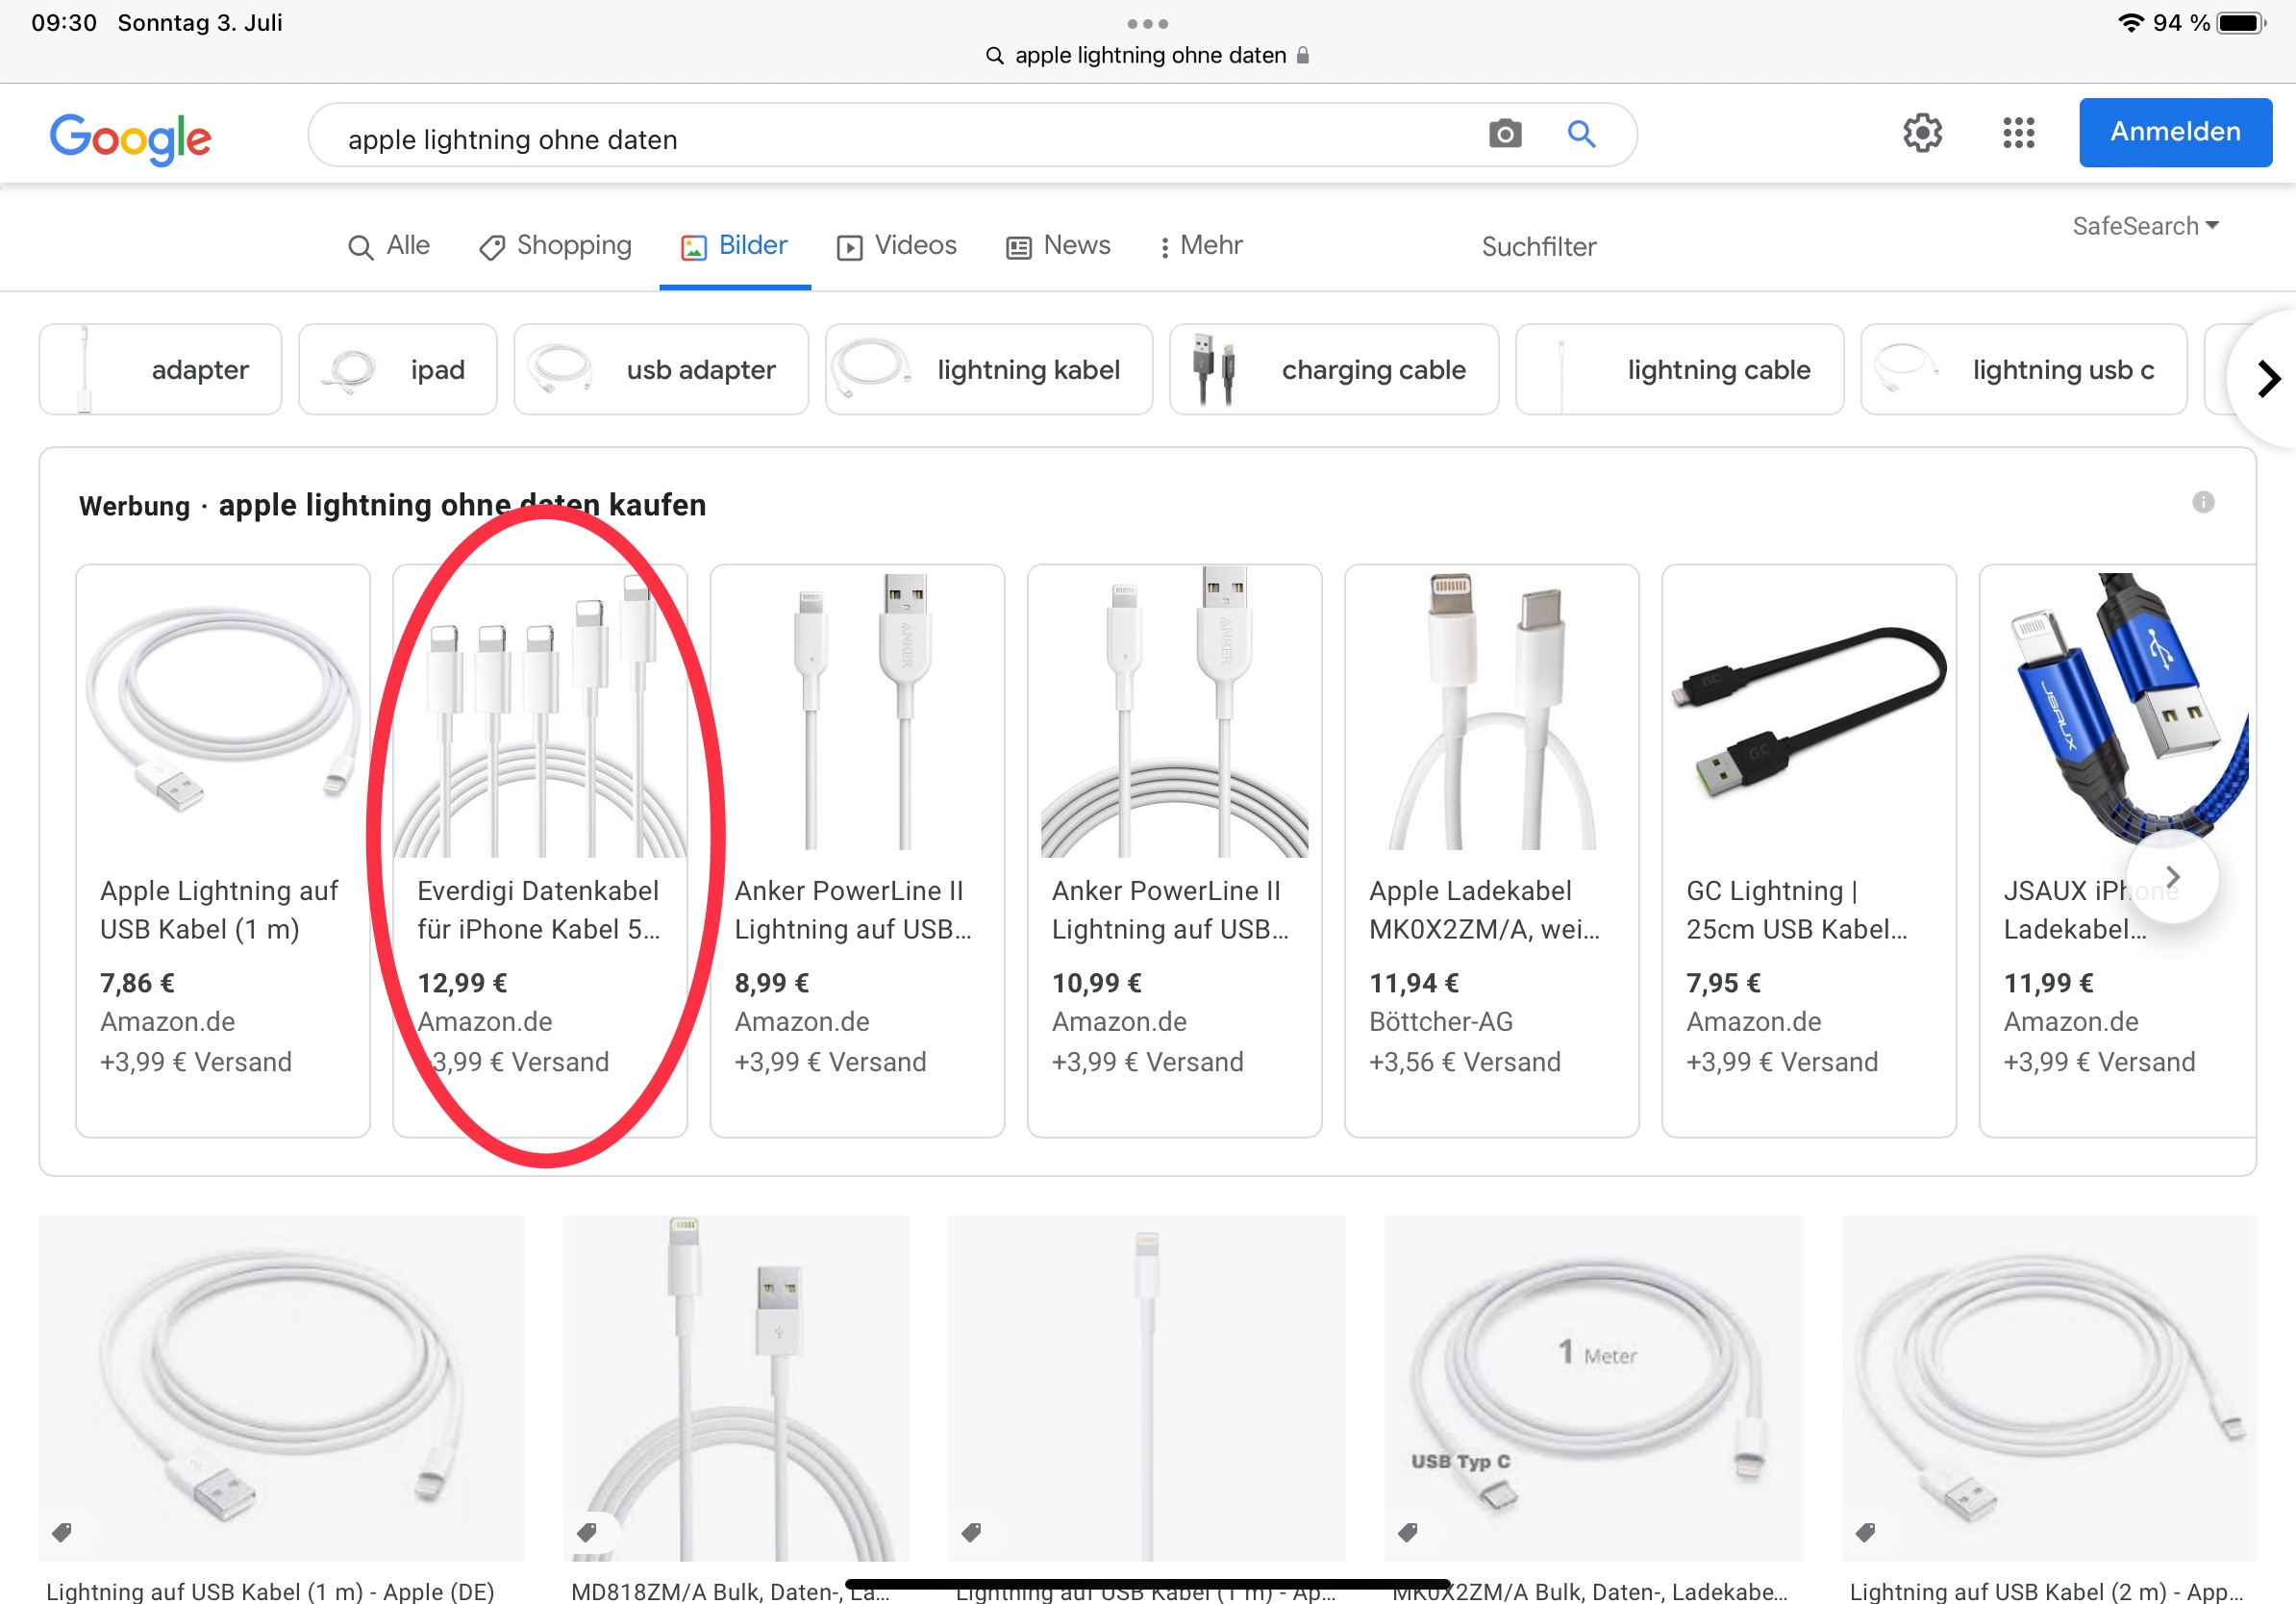Switch to the Videos tab
The image size is (2296, 1604).
click(x=897, y=246)
